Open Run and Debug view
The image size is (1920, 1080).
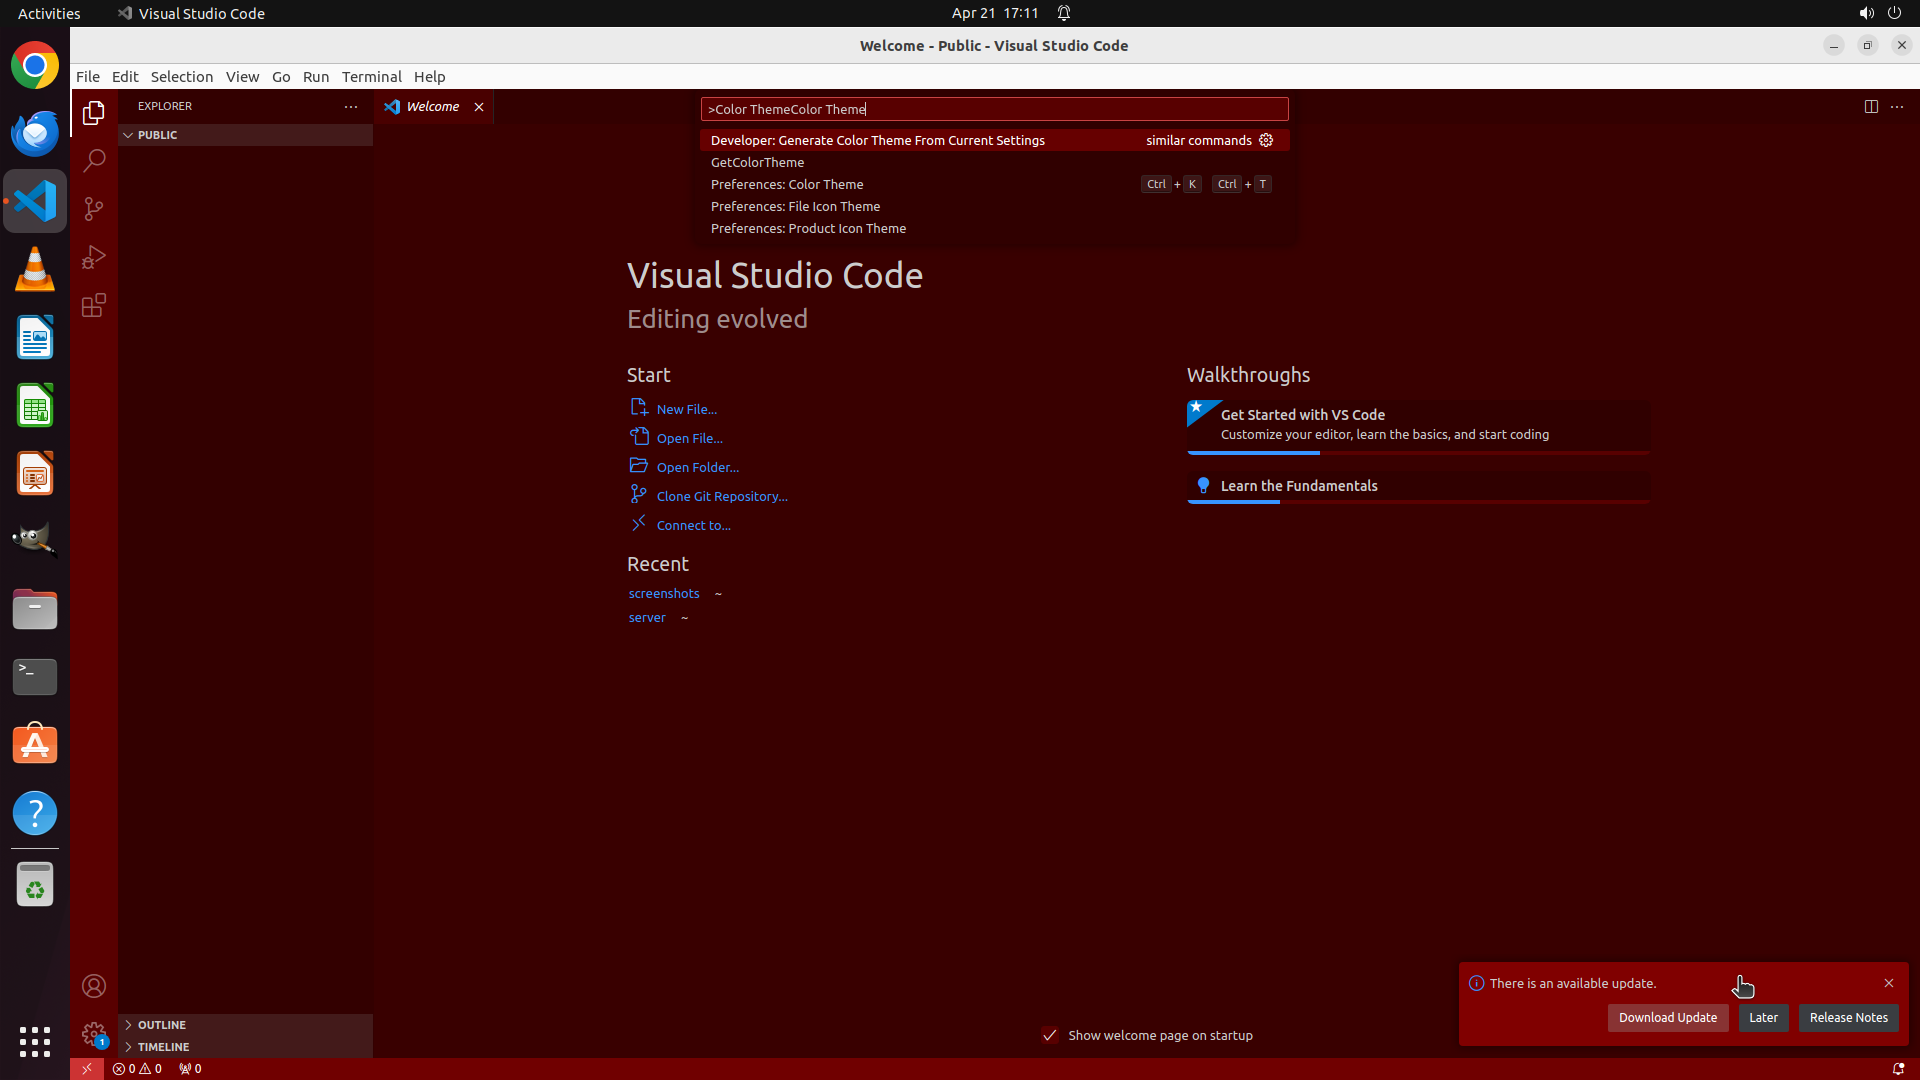(94, 257)
